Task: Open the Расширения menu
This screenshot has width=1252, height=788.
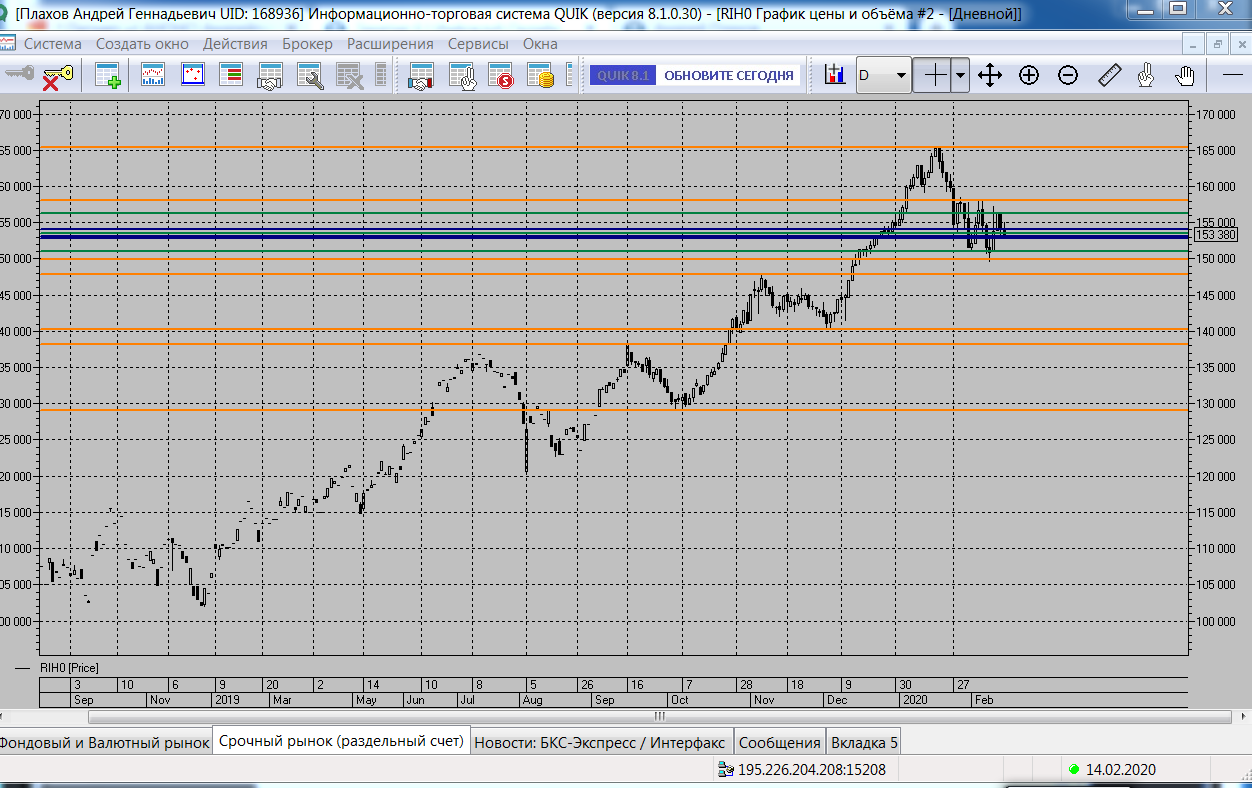Action: click(390, 44)
